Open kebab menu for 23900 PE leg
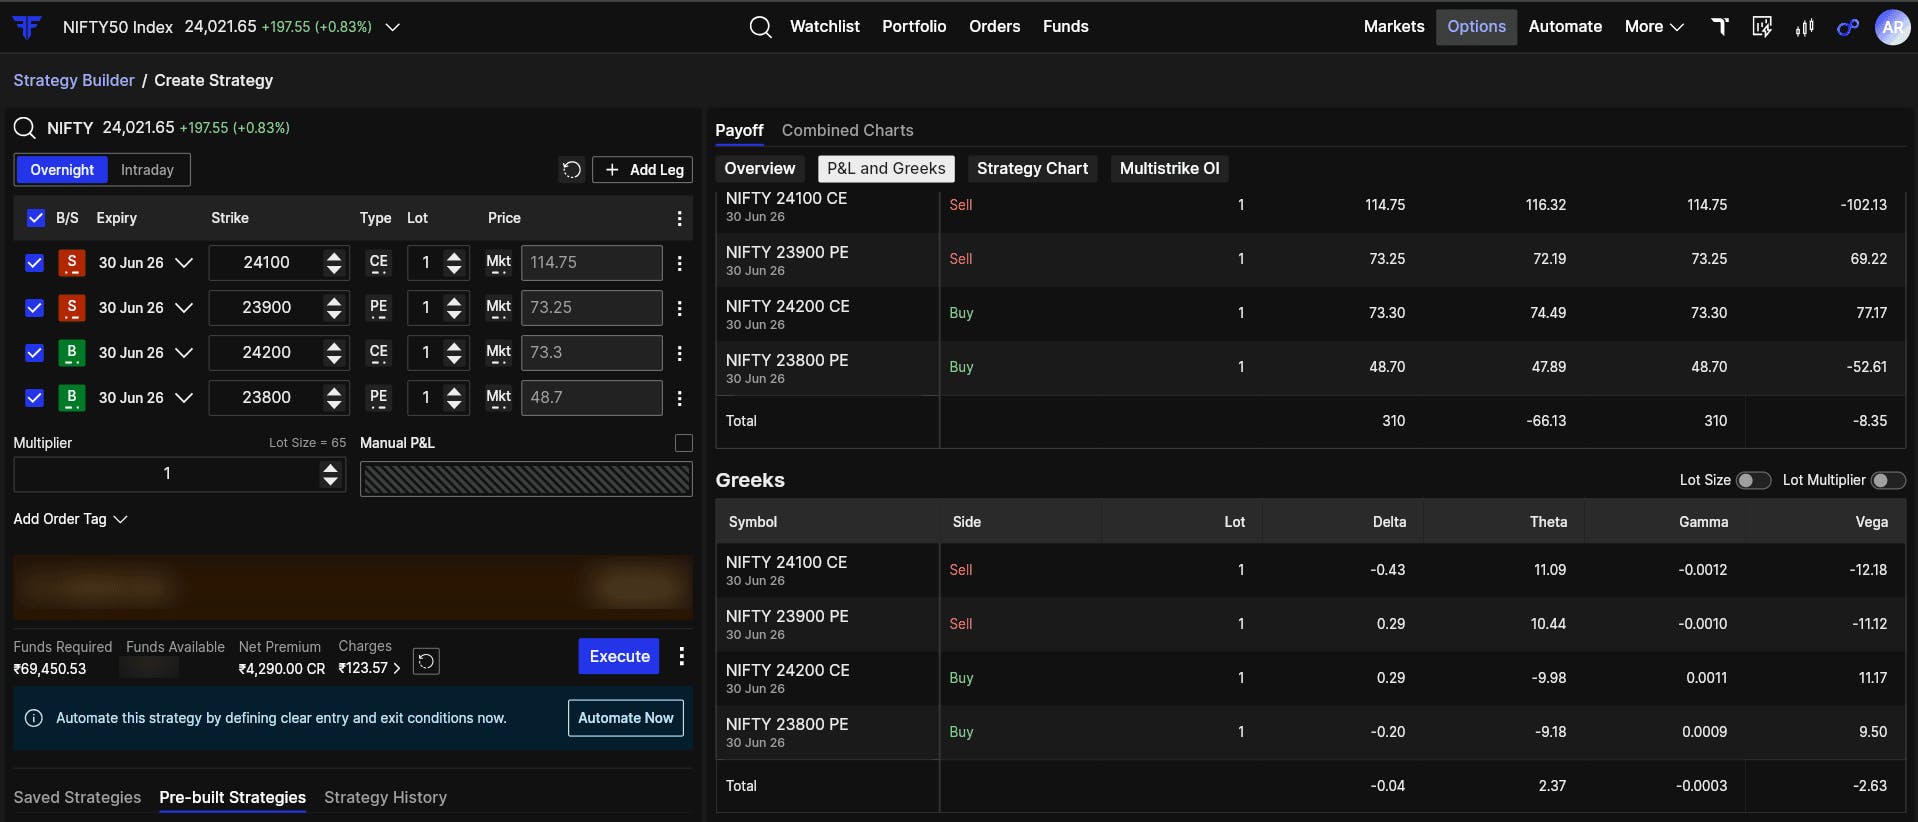Image resolution: width=1918 pixels, height=822 pixels. (680, 308)
